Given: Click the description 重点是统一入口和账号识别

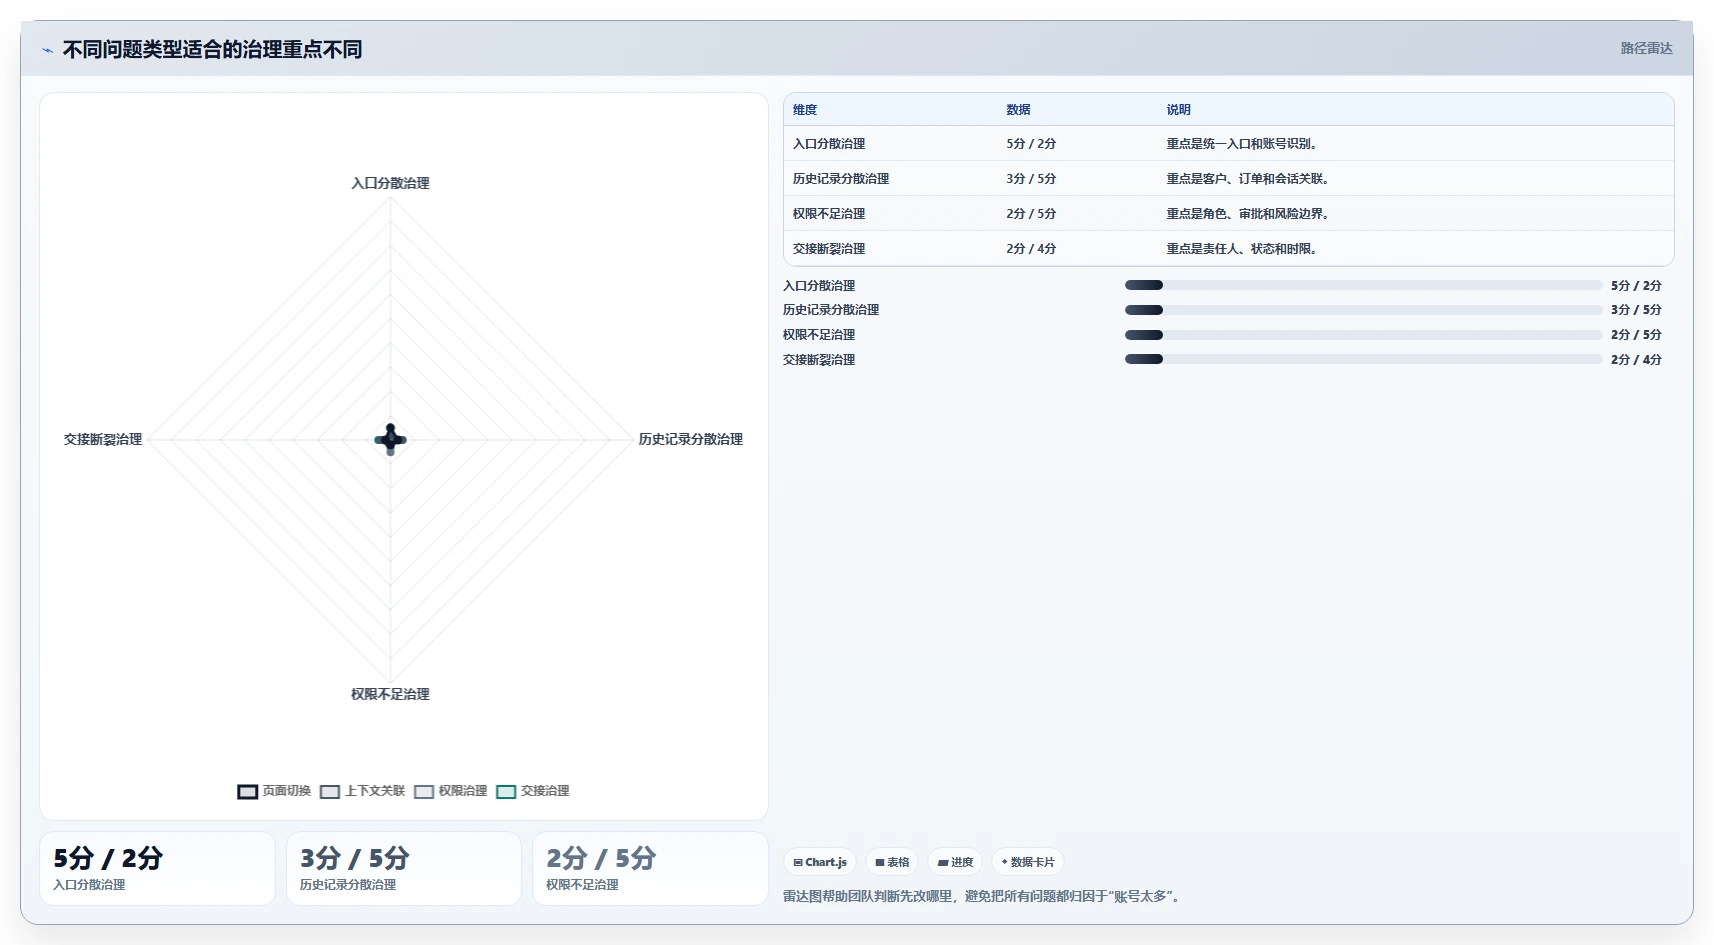Looking at the screenshot, I should (x=1244, y=144).
